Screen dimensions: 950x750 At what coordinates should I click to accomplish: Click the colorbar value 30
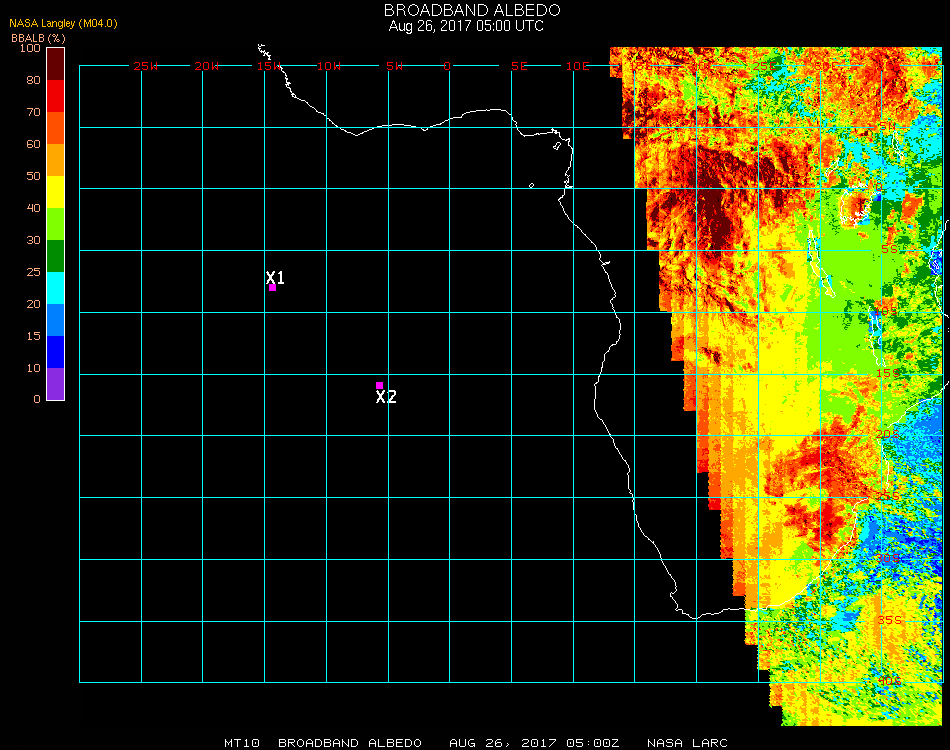33,241
